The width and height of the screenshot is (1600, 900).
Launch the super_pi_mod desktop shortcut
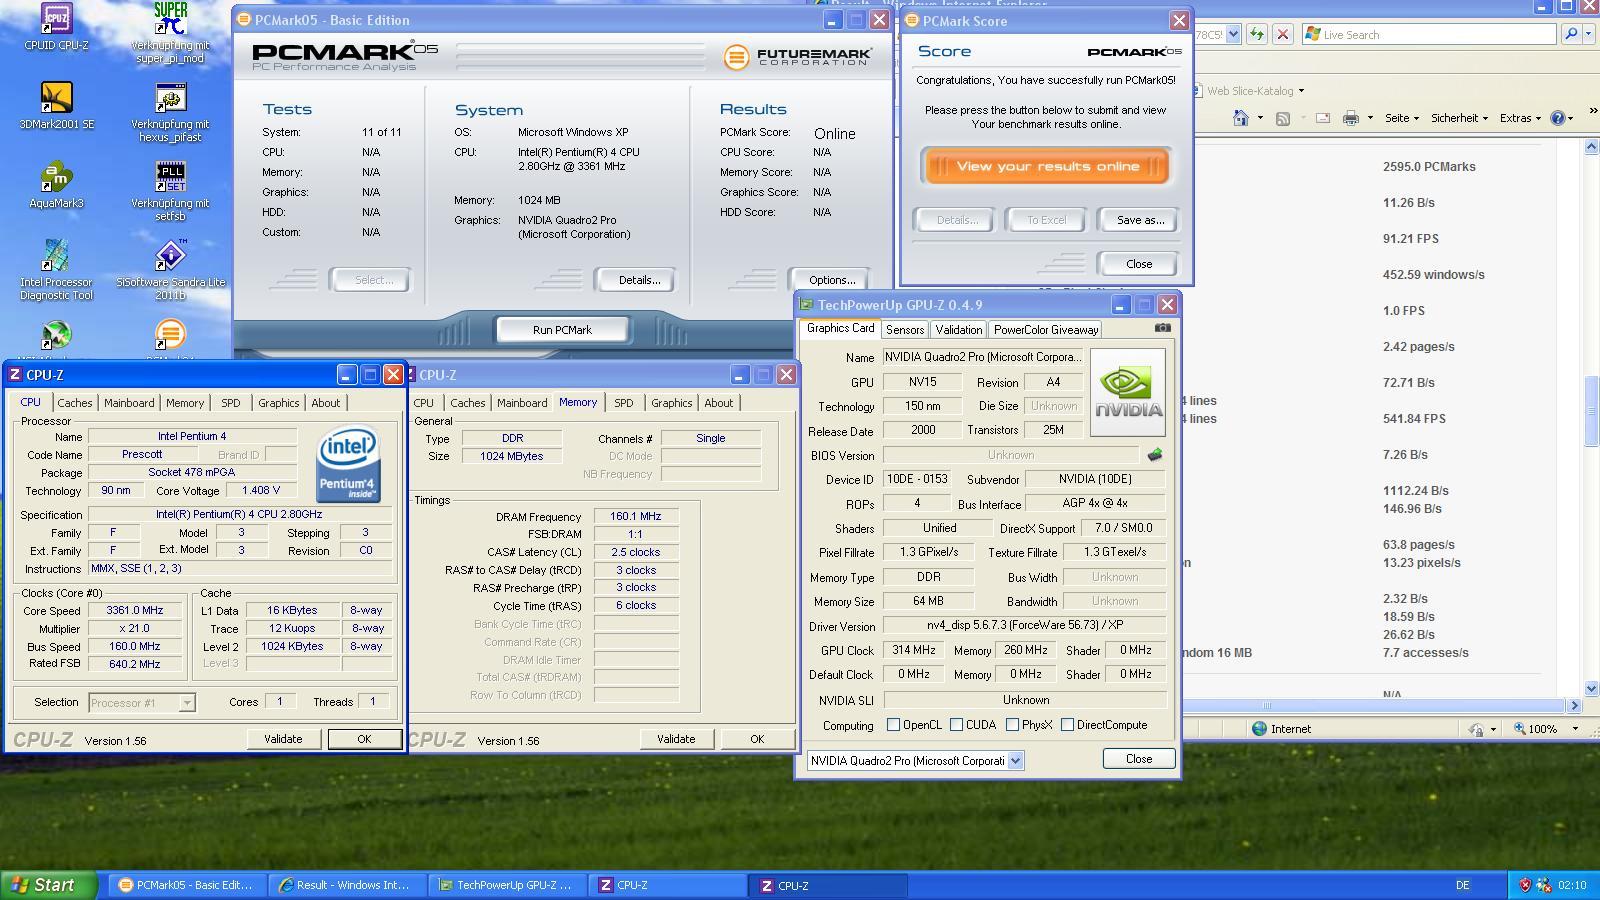[170, 32]
